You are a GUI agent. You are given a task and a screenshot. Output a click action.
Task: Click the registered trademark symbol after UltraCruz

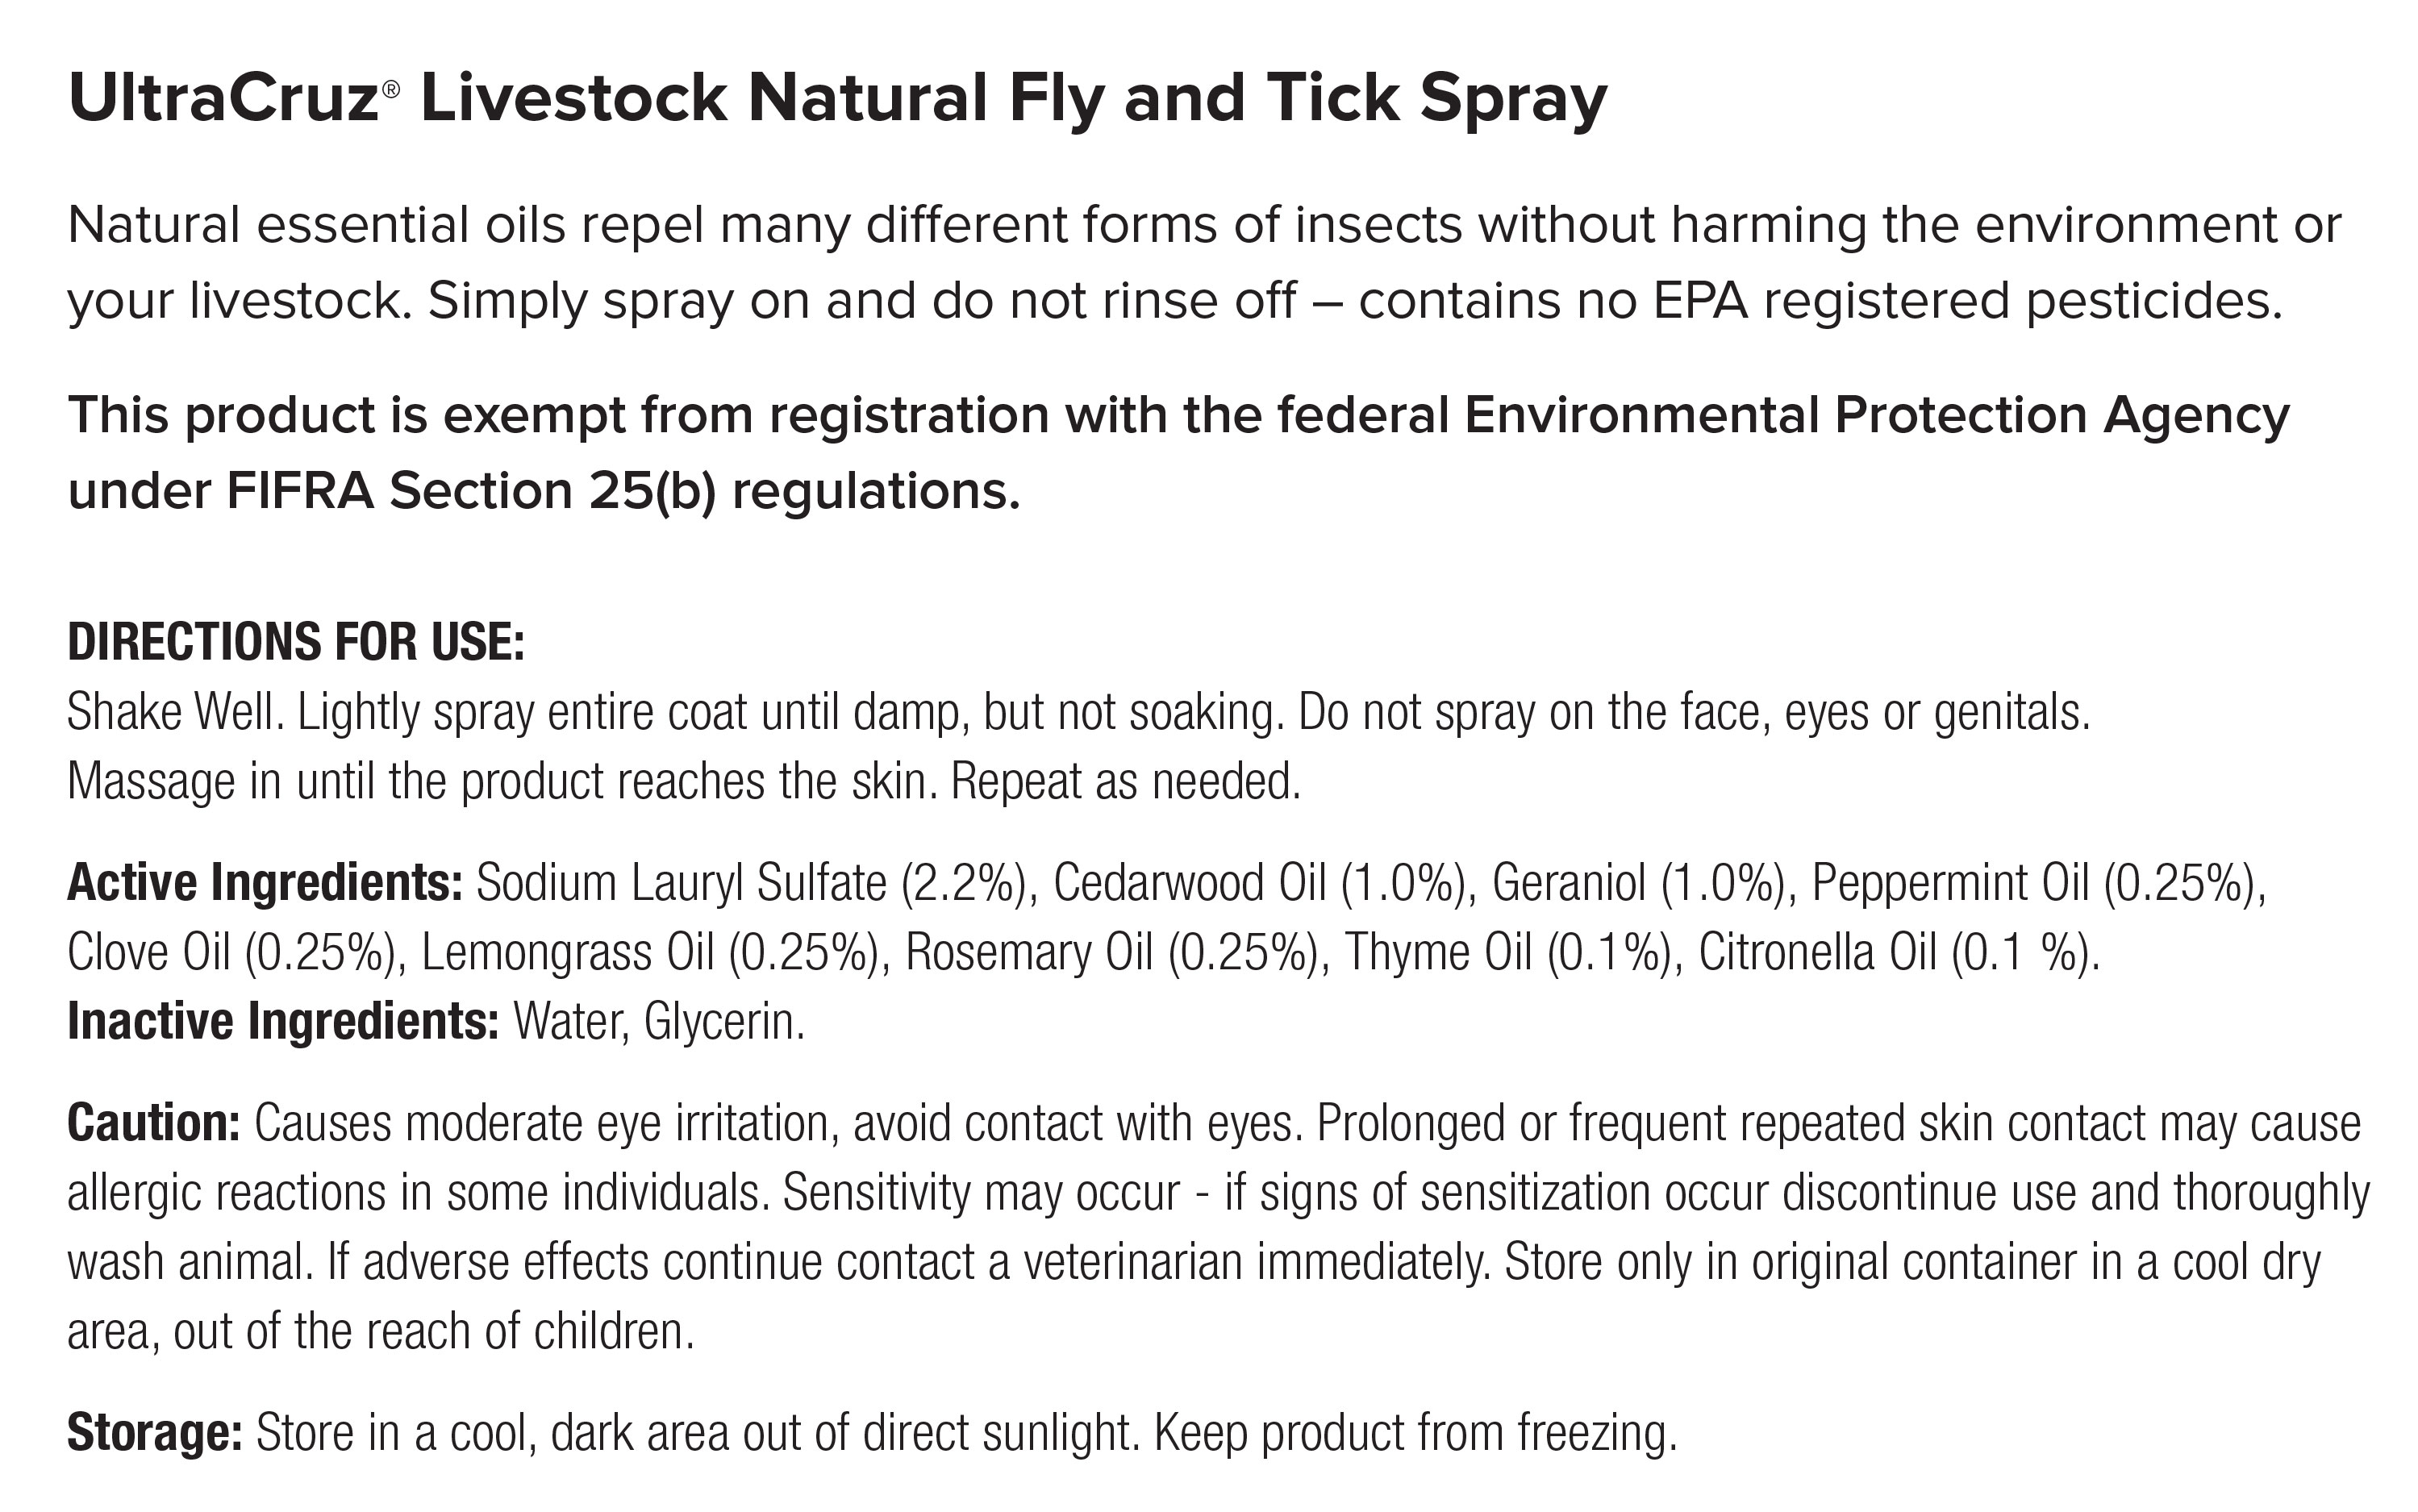click(391, 89)
